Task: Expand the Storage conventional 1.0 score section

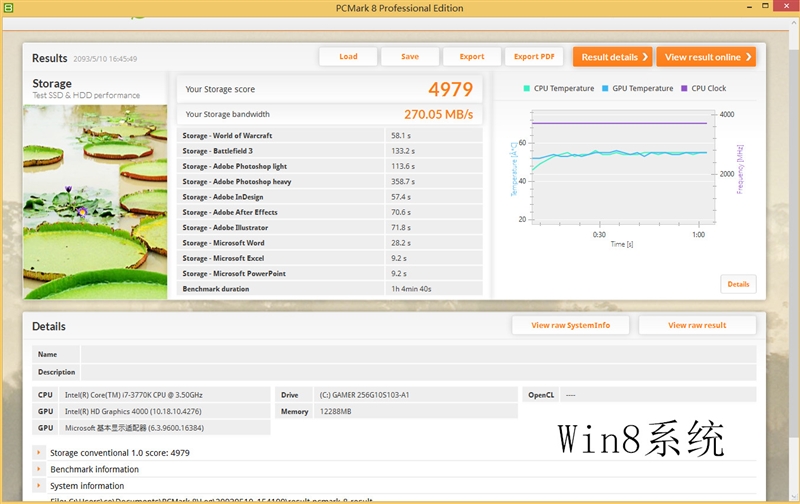Action: pos(39,453)
